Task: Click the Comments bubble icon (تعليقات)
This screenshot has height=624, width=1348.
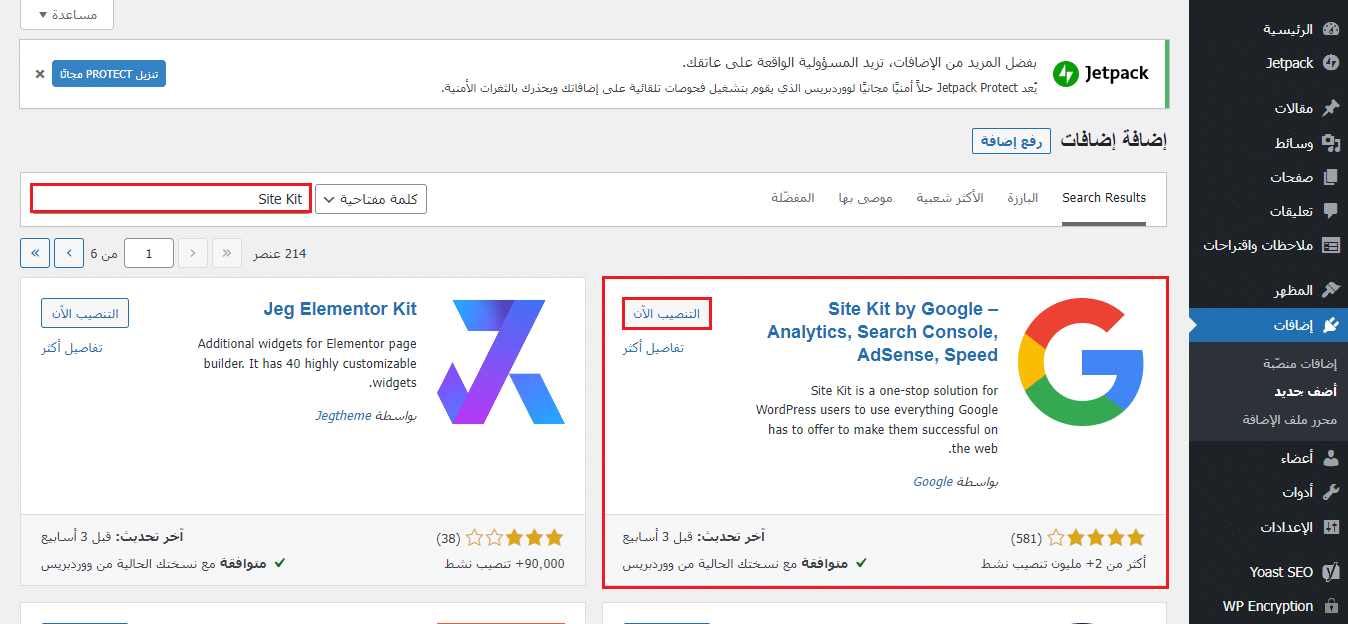Action: (x=1330, y=211)
